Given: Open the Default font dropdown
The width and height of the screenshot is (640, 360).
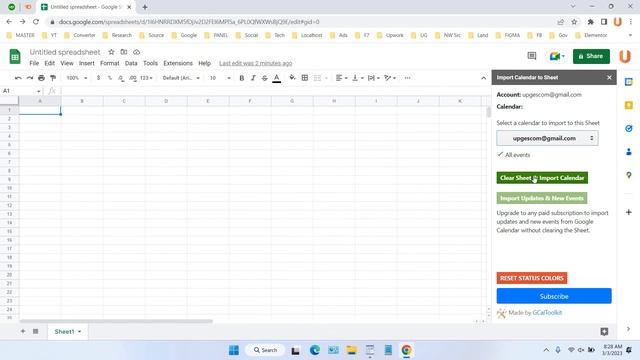Looking at the screenshot, I should (181, 78).
